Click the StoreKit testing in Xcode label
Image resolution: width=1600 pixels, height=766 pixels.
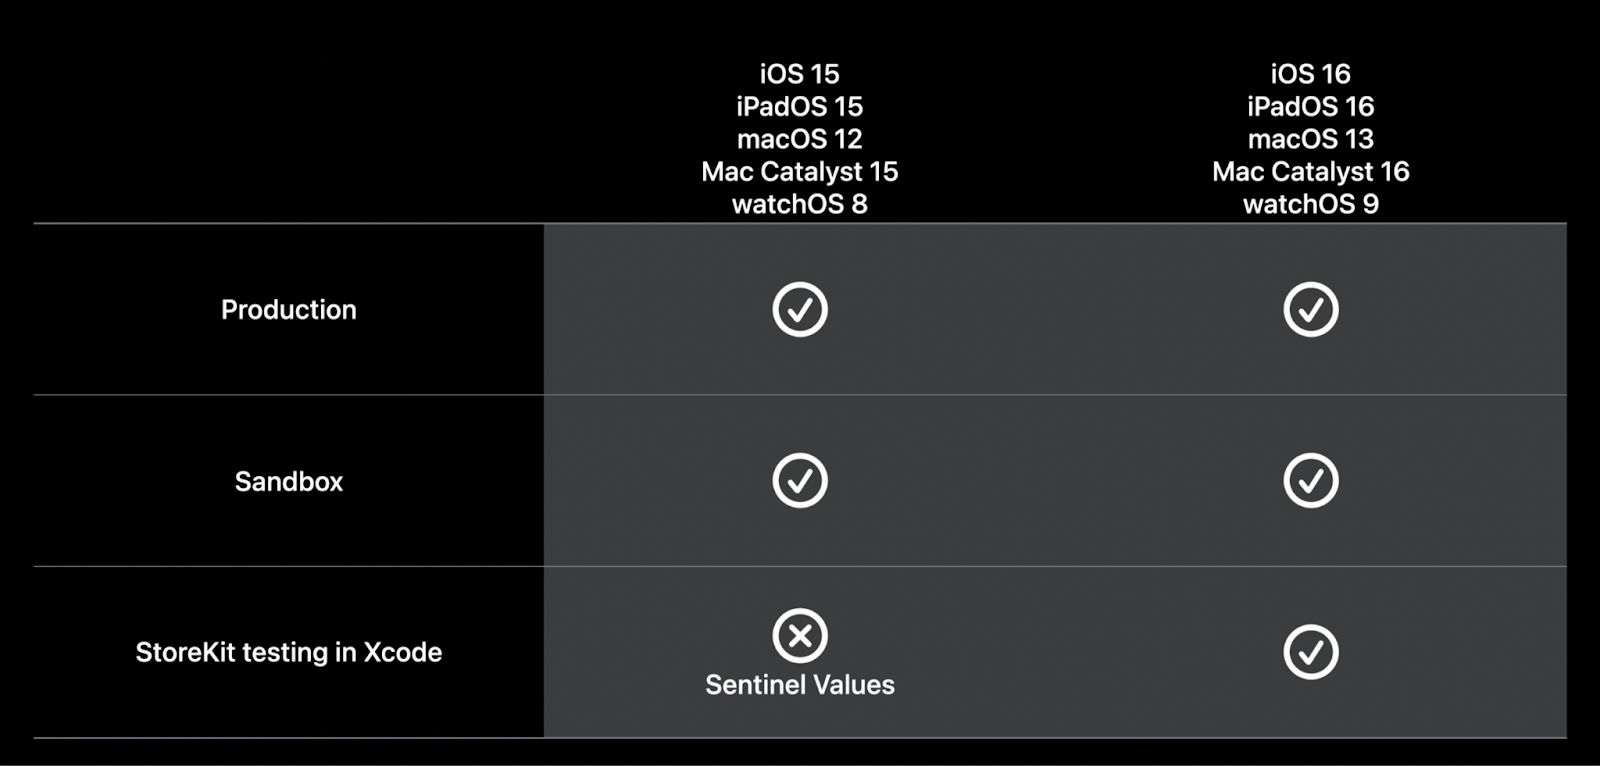(x=289, y=653)
